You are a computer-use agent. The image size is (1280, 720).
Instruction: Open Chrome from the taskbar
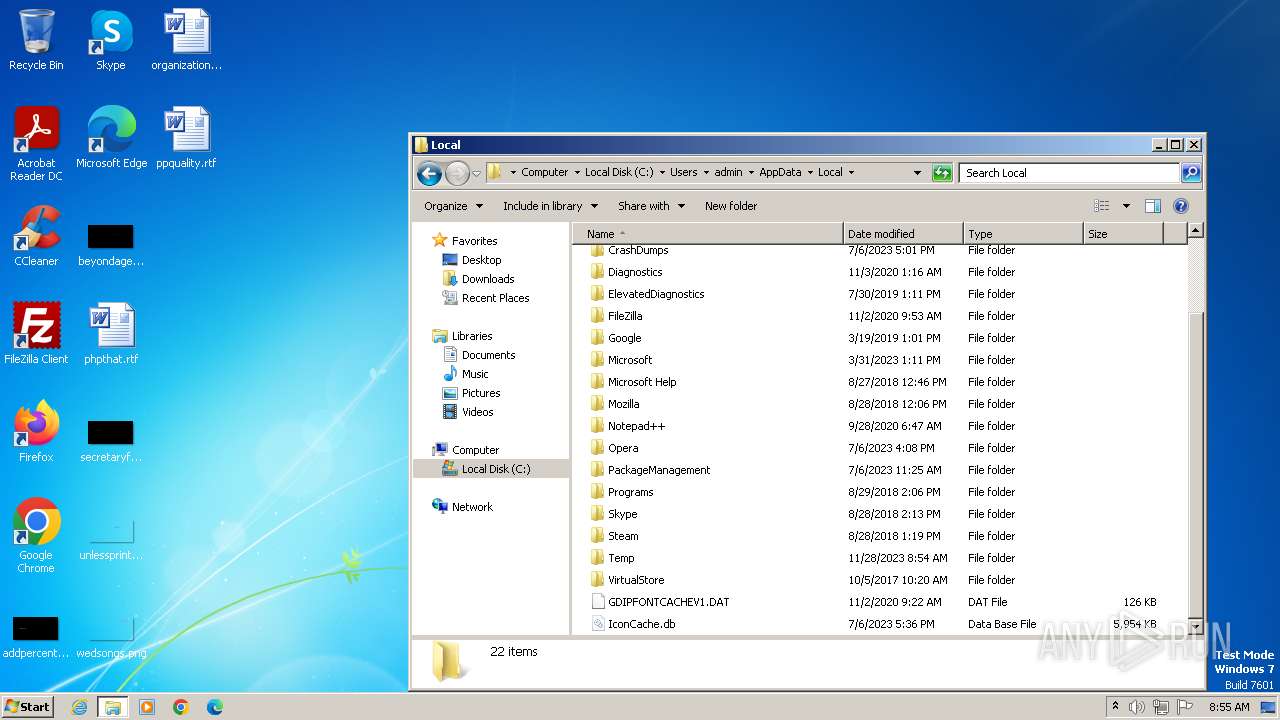pos(181,707)
